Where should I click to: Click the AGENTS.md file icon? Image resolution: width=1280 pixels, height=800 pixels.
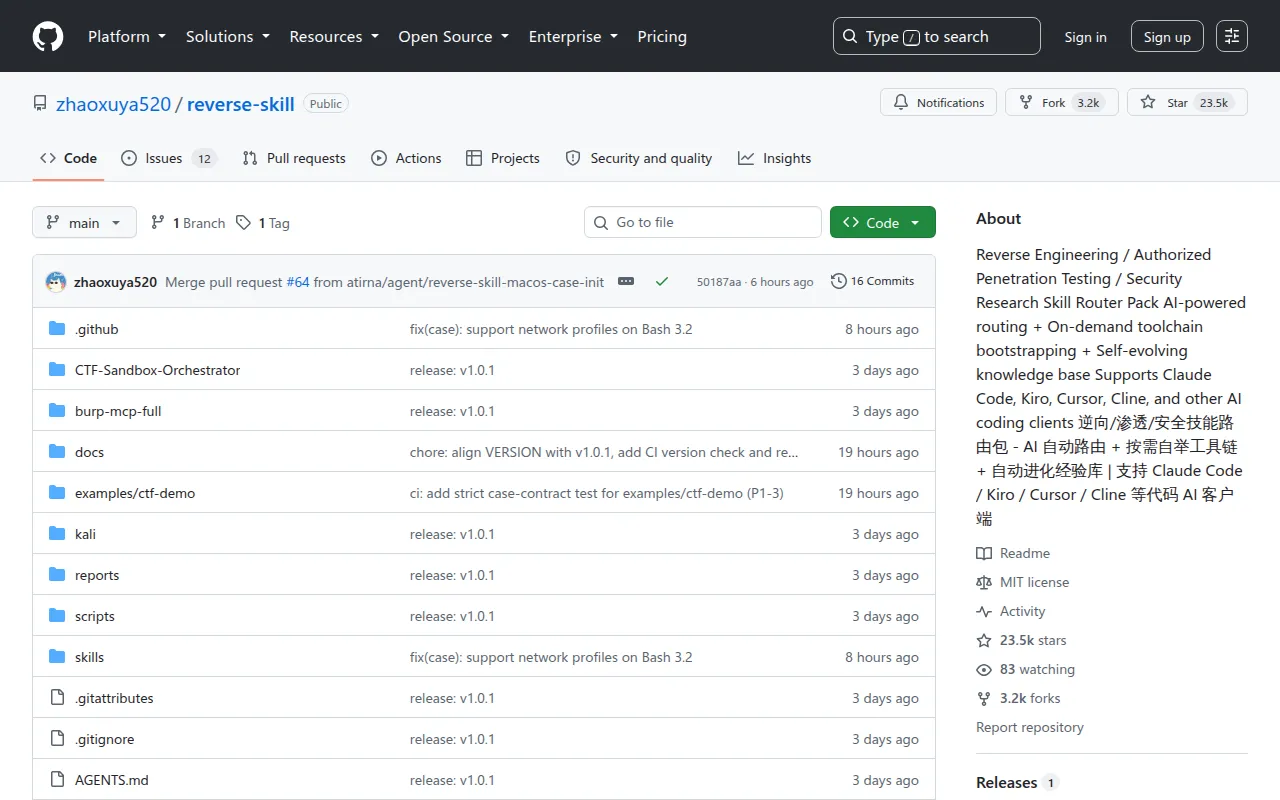pyautogui.click(x=57, y=780)
